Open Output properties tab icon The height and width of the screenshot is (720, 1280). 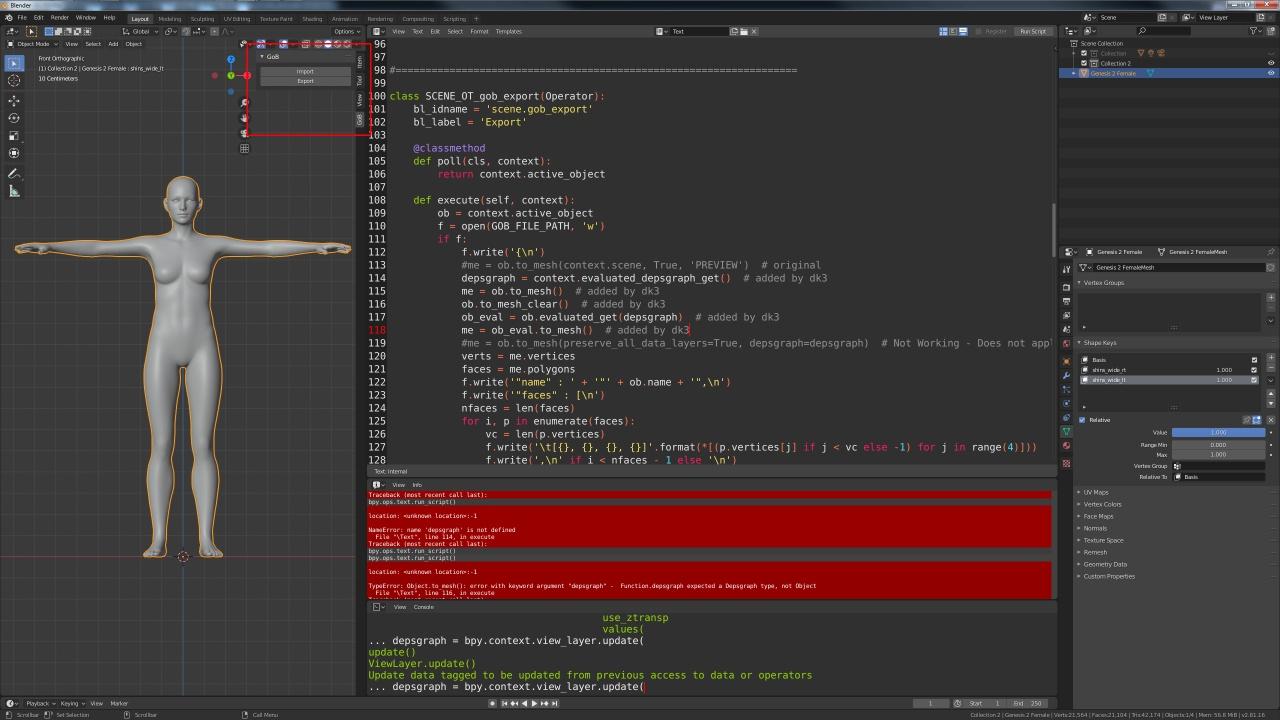[x=1066, y=301]
